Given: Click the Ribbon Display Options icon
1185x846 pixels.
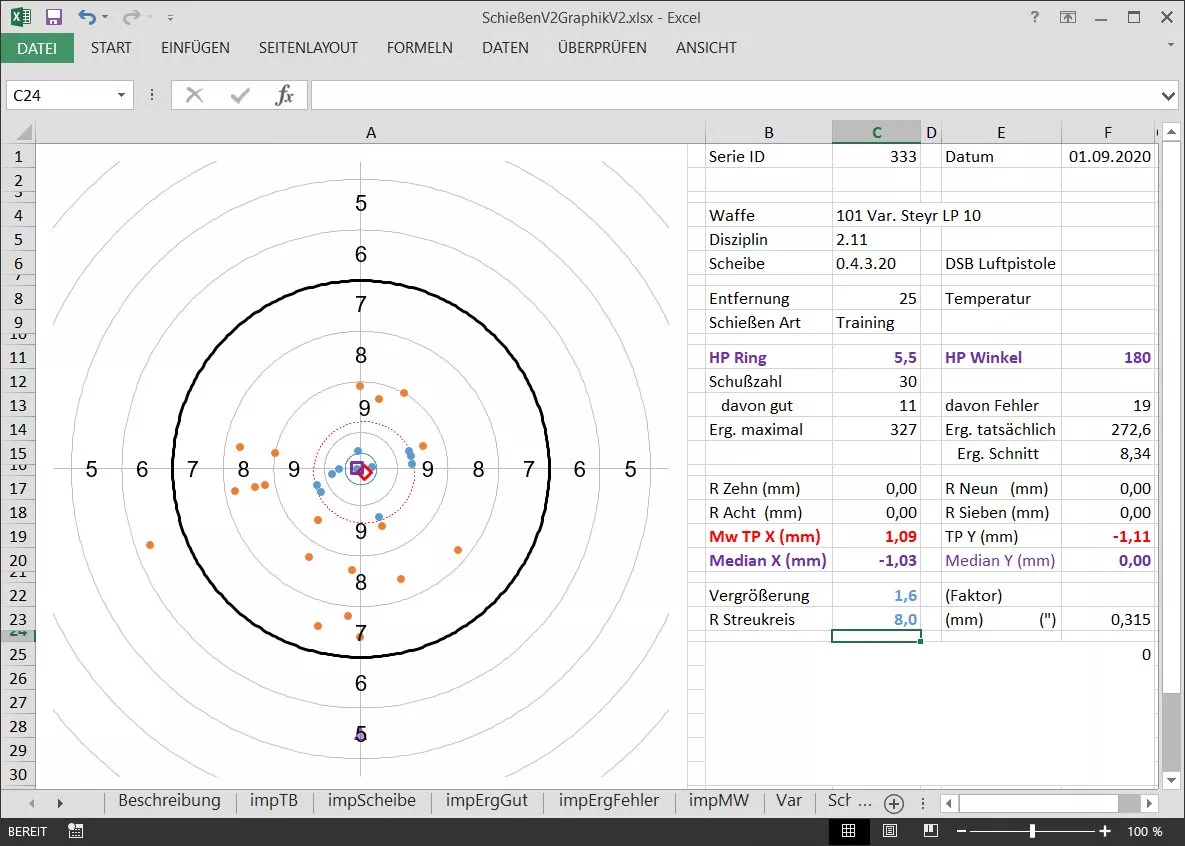Looking at the screenshot, I should (1069, 17).
